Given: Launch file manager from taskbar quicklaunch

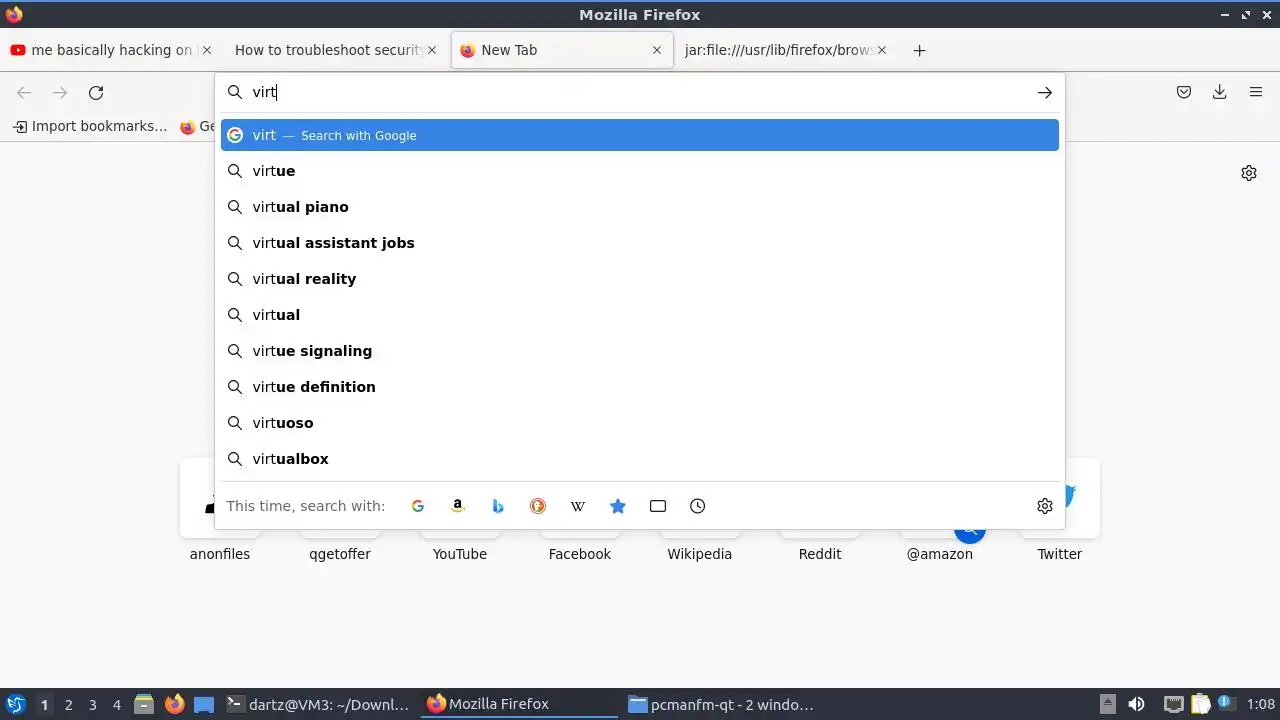Looking at the screenshot, I should point(144,705).
